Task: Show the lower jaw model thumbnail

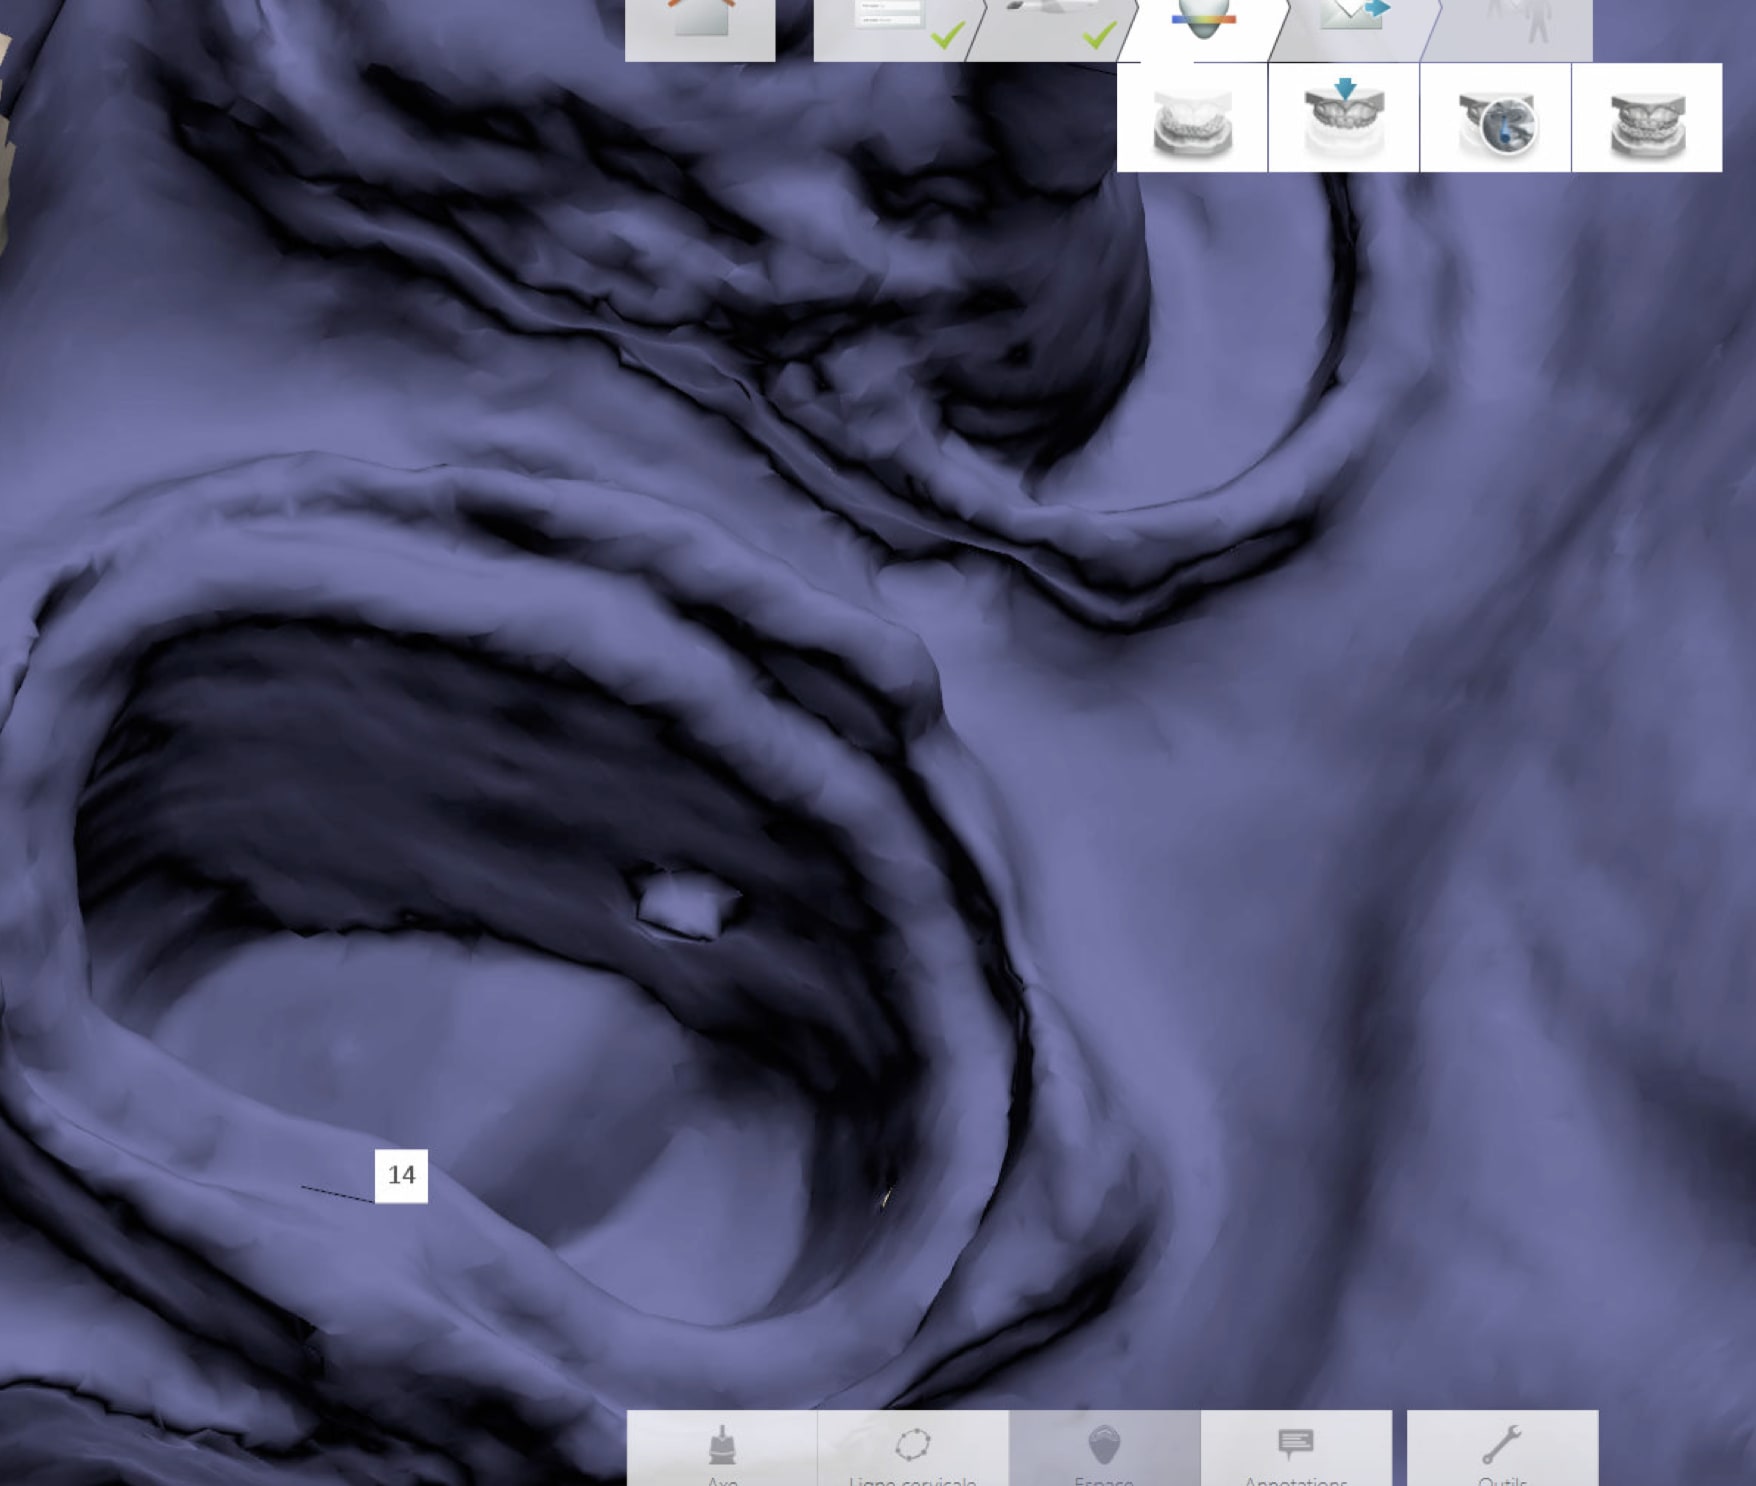Action: click(1192, 119)
